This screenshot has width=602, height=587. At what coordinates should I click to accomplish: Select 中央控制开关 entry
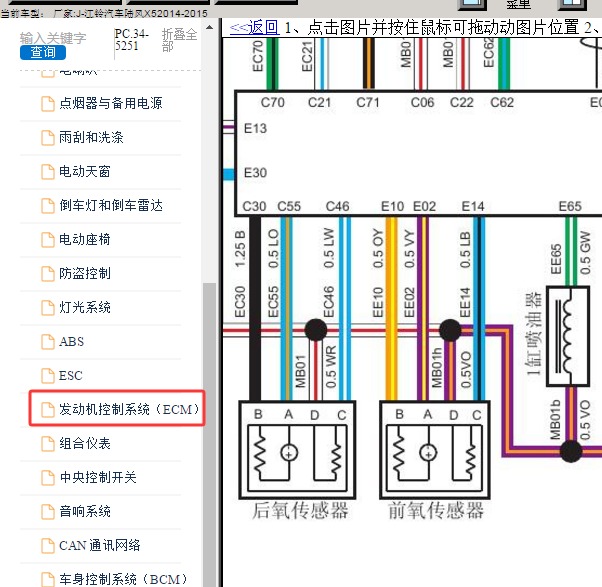coord(98,477)
